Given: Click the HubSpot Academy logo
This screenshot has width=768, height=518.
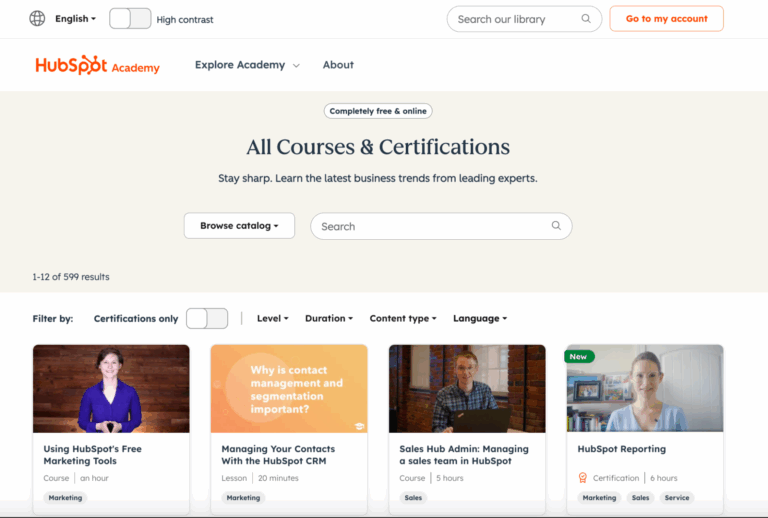Looking at the screenshot, I should tap(97, 65).
